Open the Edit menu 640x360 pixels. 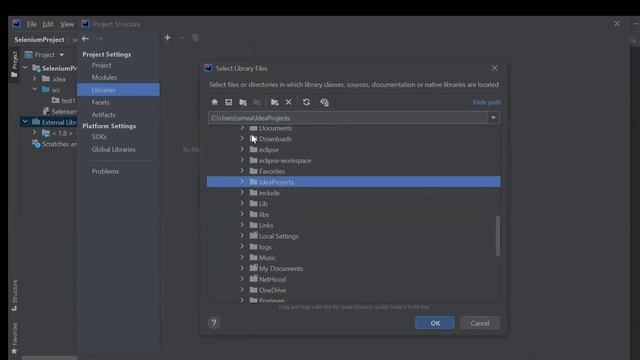pos(48,24)
